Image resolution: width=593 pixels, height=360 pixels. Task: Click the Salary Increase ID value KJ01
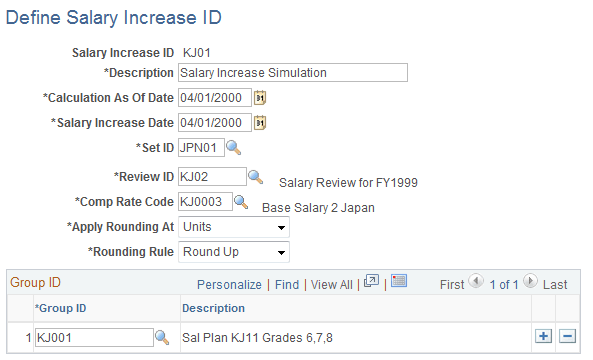point(197,53)
